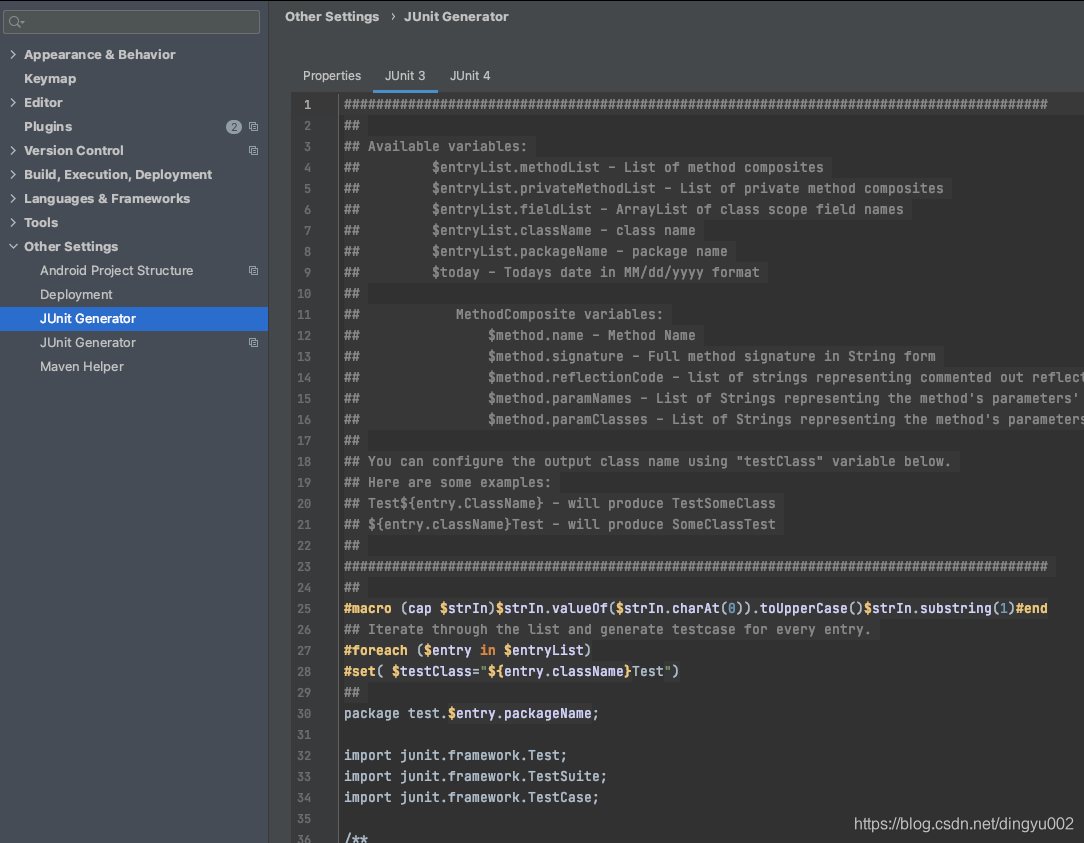
Task: Click the update count badge next to Plugins
Action: pos(234,127)
